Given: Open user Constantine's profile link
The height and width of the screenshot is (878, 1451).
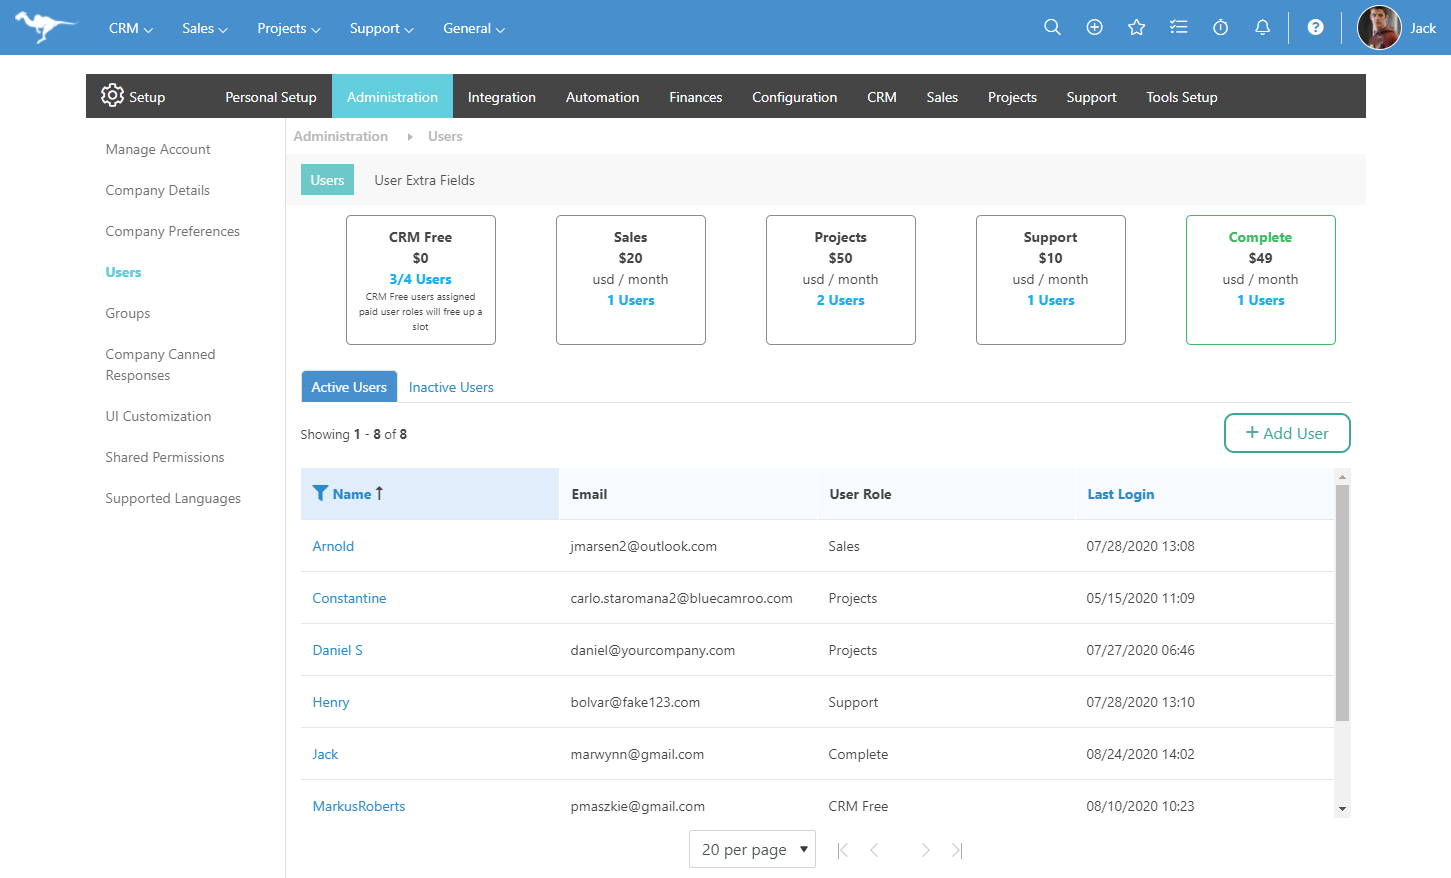Looking at the screenshot, I should point(349,598).
